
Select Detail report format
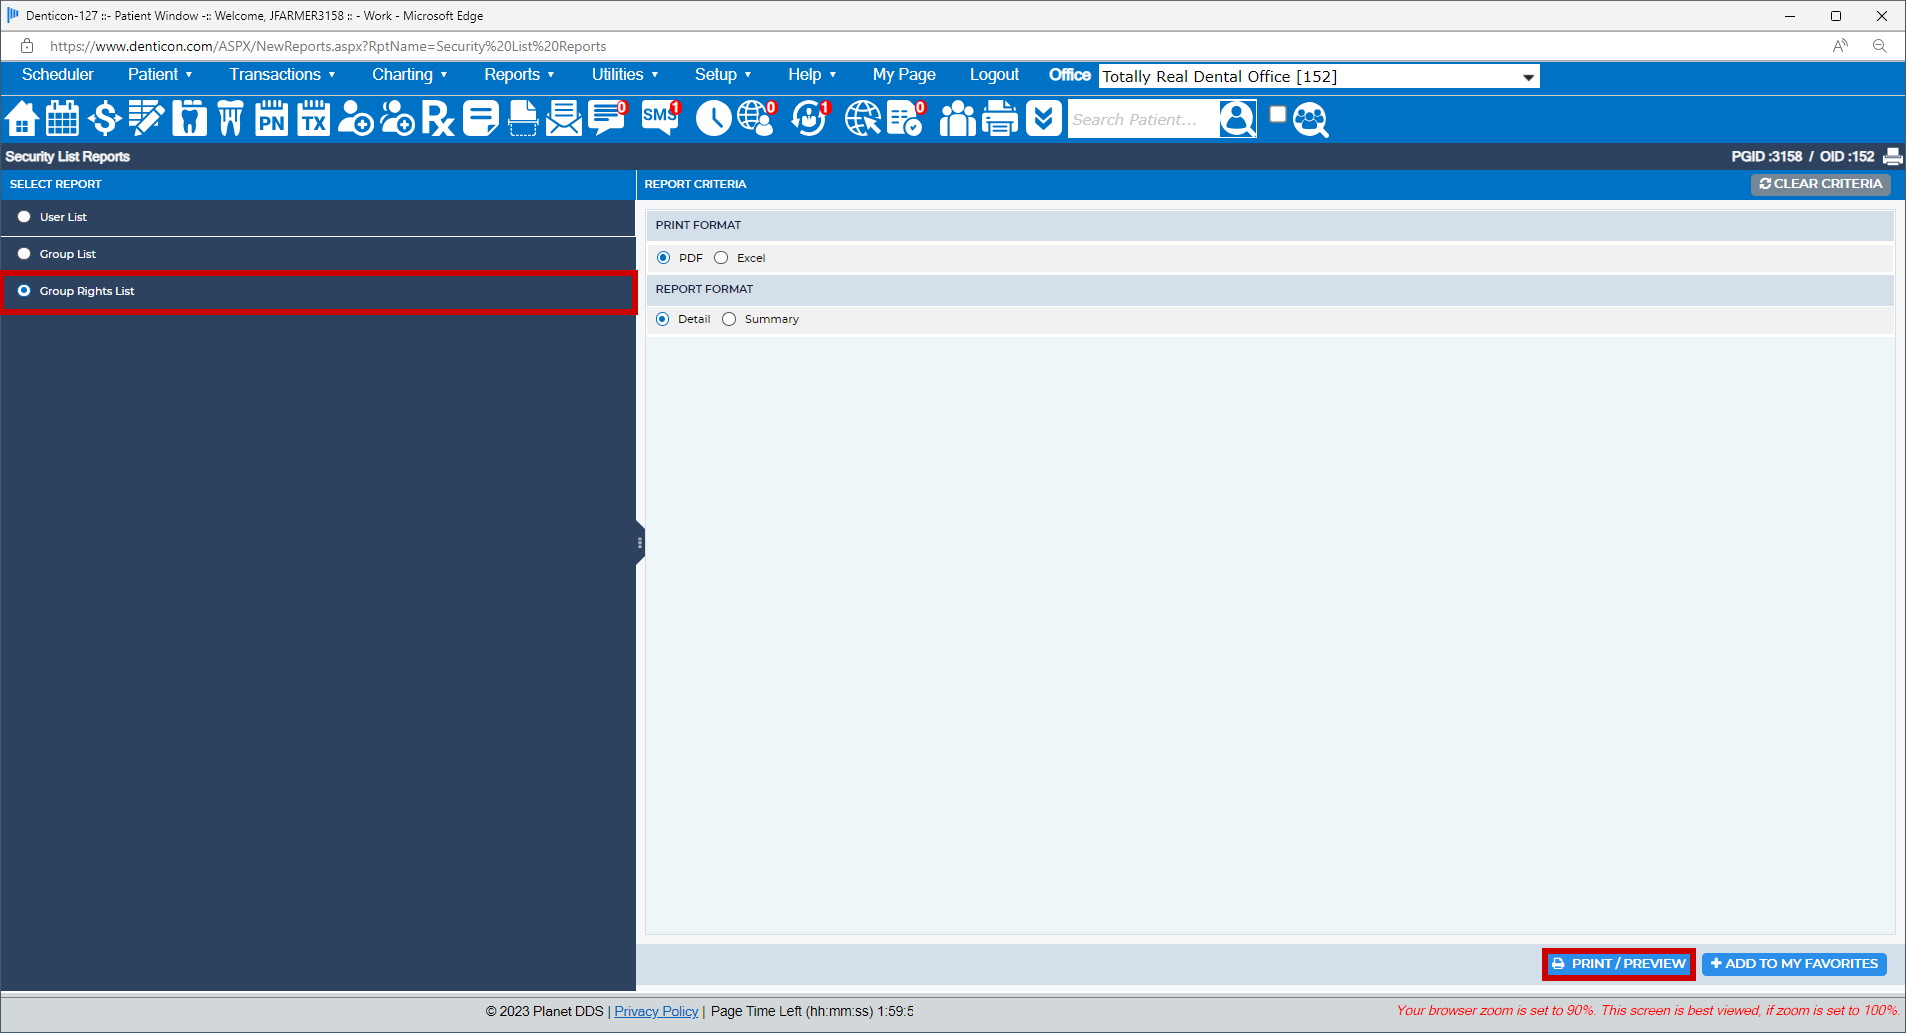662,319
